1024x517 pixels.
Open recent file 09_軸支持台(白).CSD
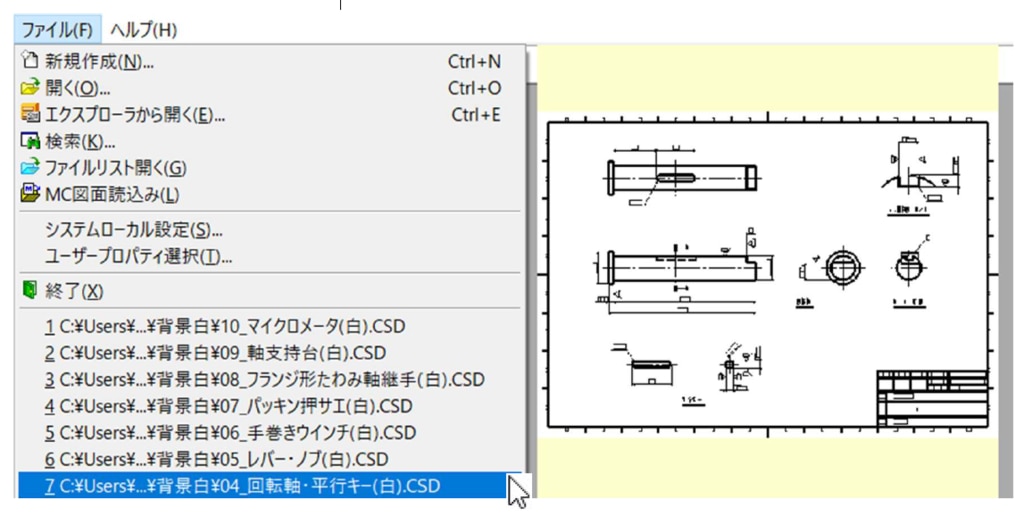point(270,352)
